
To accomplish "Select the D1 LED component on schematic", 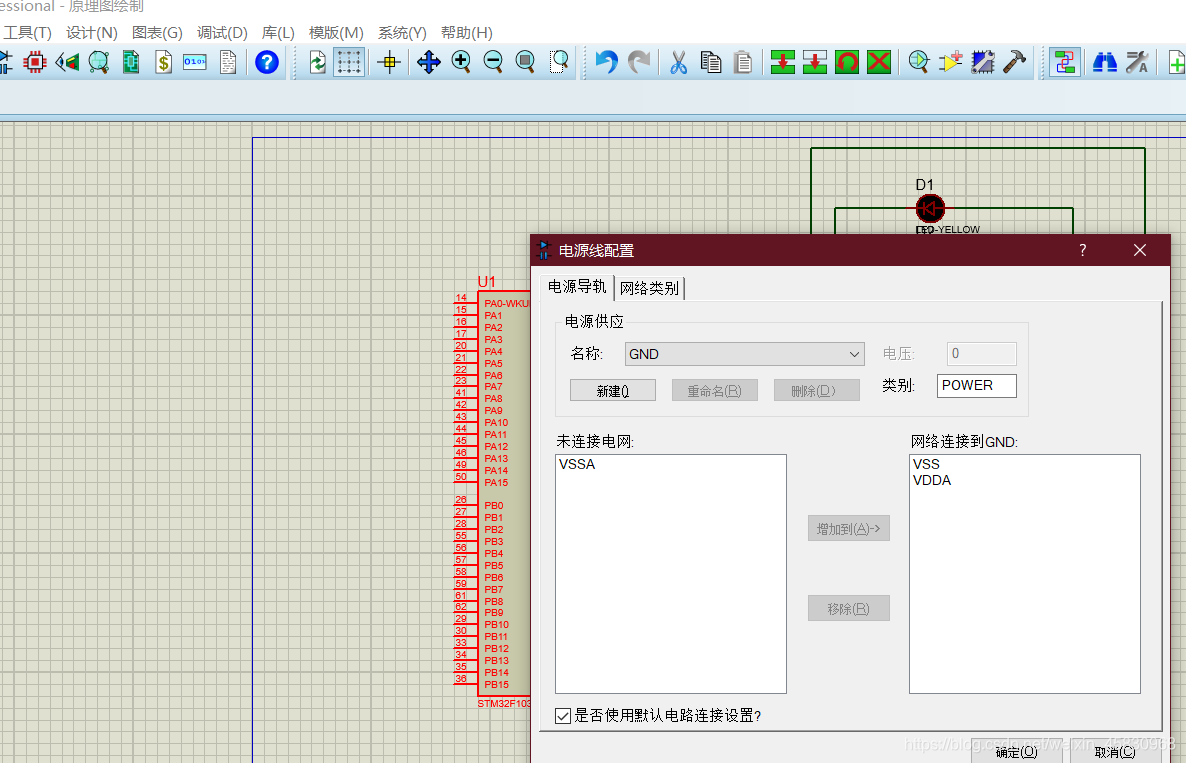I will click(930, 209).
